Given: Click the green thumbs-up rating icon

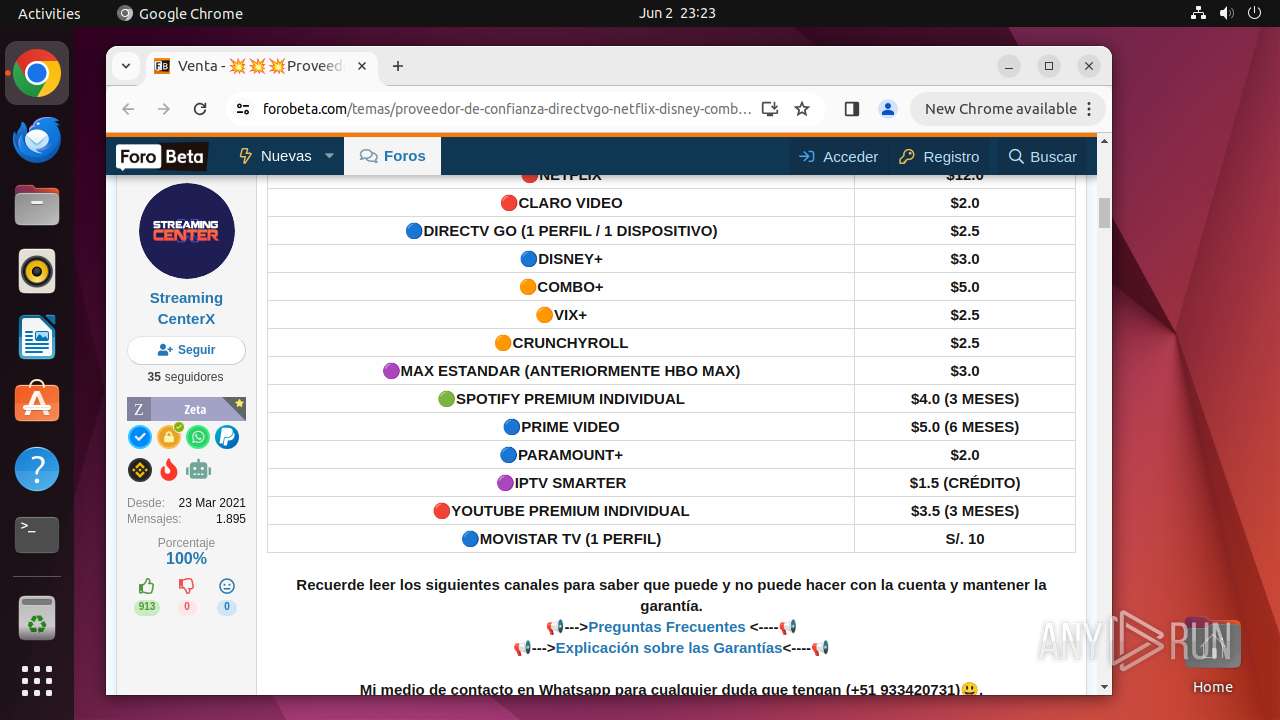Looking at the screenshot, I should 147,586.
